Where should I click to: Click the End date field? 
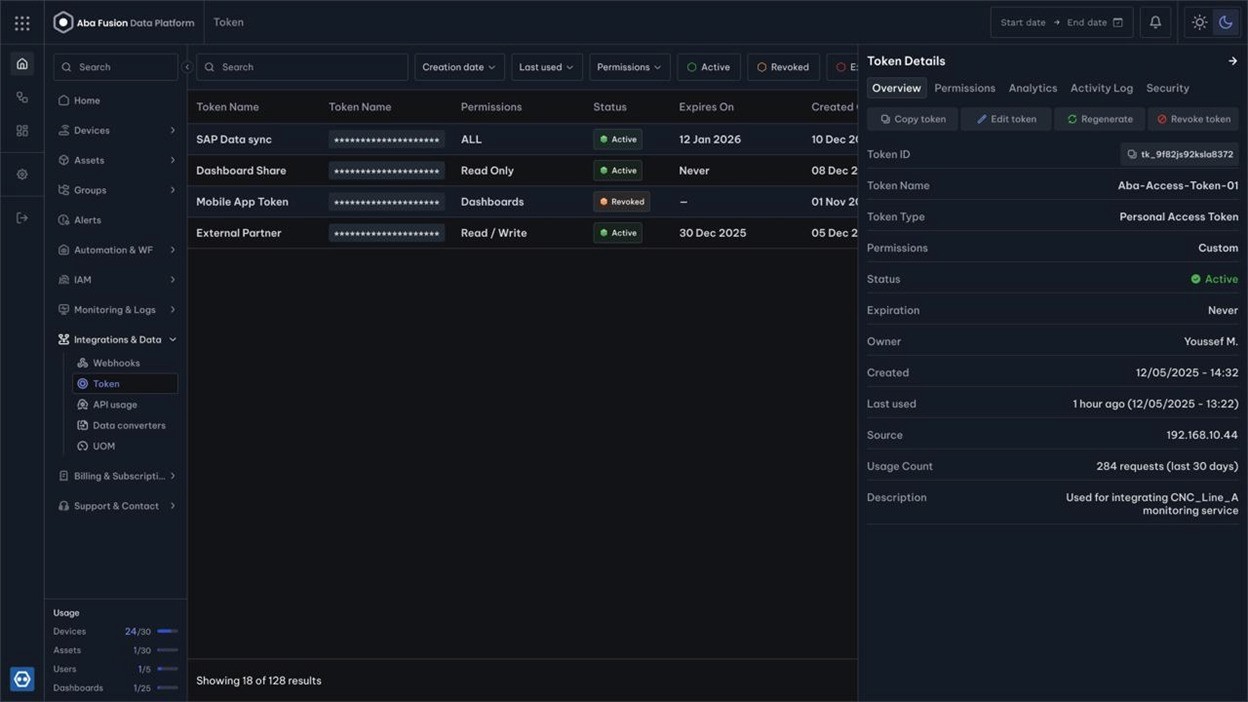click(x=1086, y=22)
